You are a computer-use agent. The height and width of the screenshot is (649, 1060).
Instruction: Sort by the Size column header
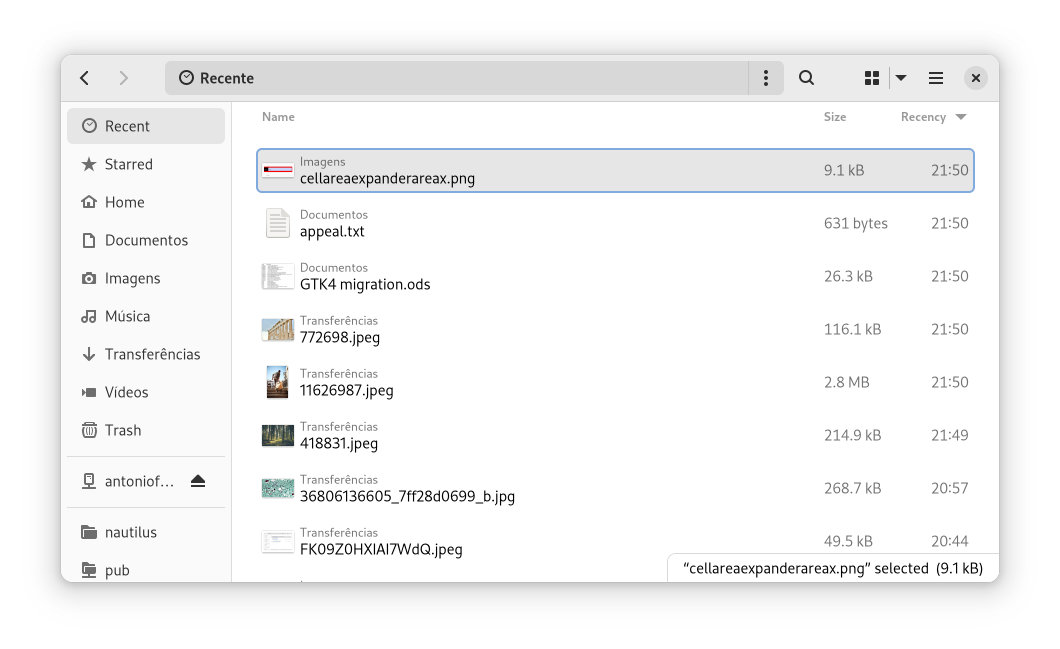pos(835,116)
